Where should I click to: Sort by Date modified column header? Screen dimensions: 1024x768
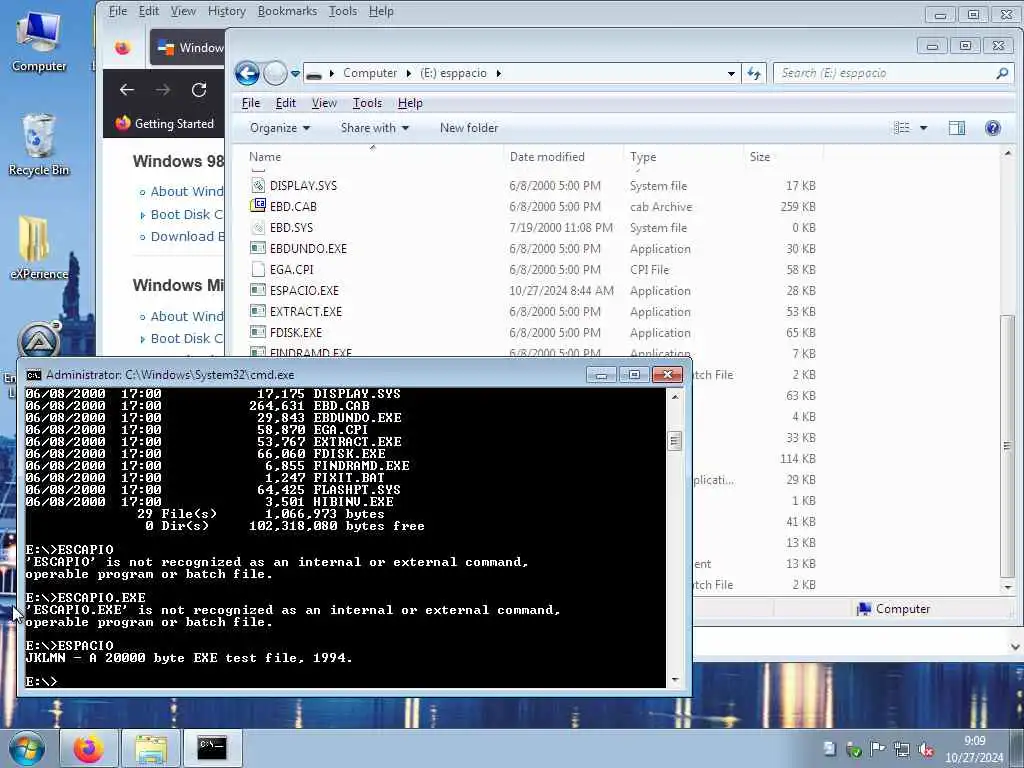tap(564, 157)
